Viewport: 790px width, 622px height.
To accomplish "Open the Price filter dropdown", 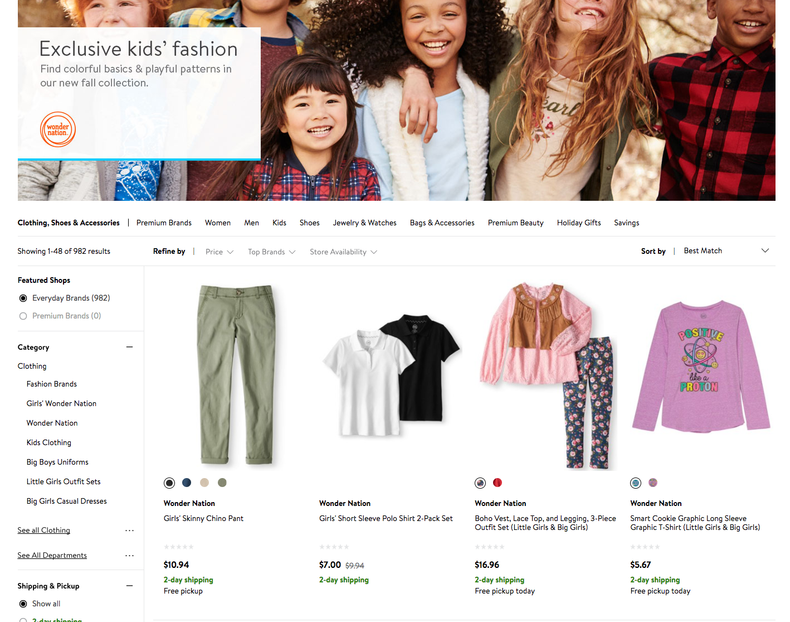I will pos(219,252).
